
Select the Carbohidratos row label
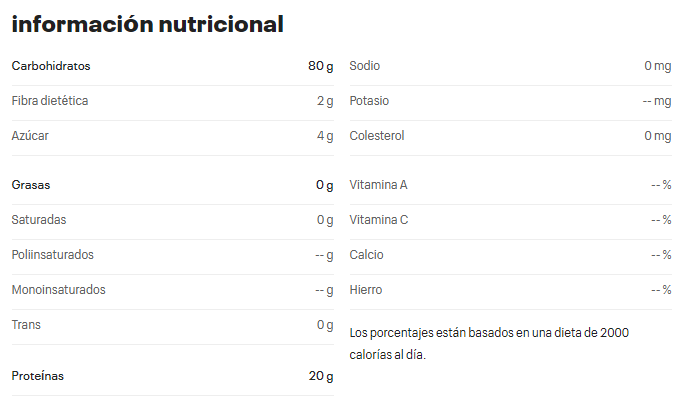coord(51,66)
